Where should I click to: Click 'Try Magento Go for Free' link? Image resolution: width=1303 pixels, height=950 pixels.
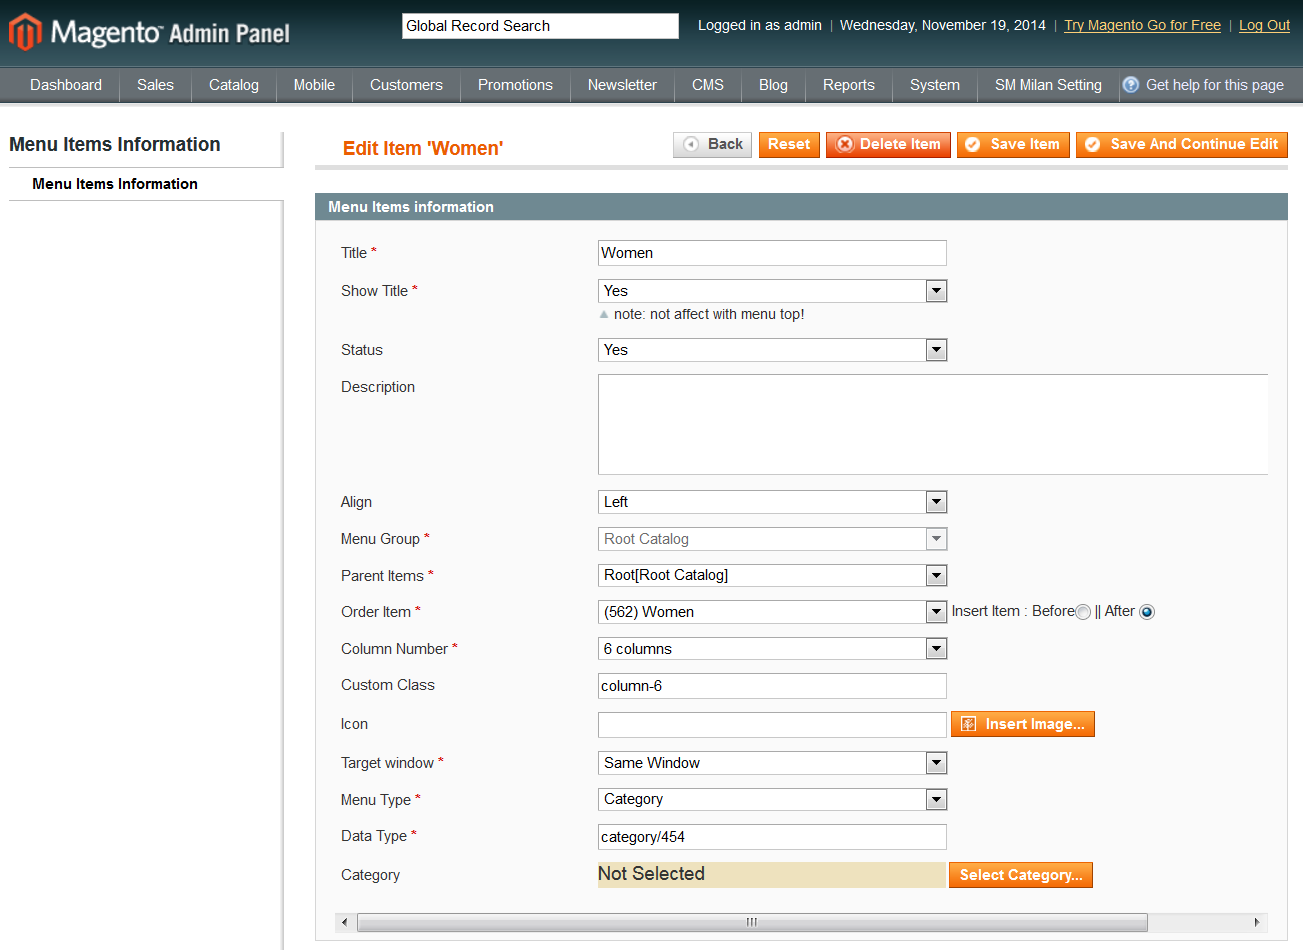pos(1142,25)
